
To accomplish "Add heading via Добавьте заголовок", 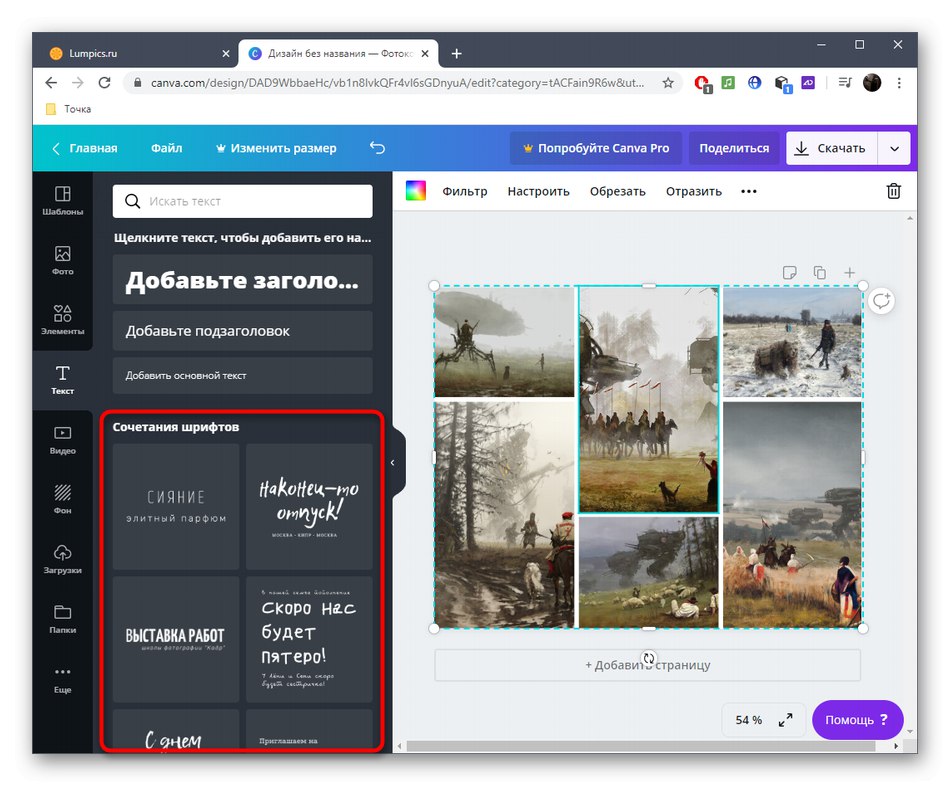I will click(x=242, y=279).
